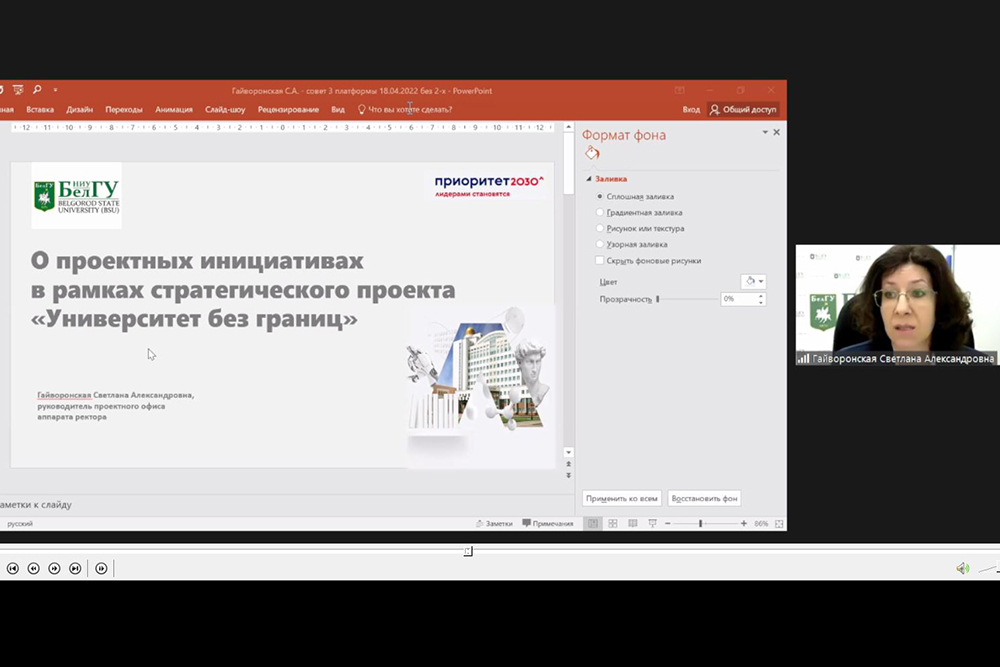Viewport: 1000px width, 667px height.
Task: Collapse the Заливка section
Action: click(x=589, y=179)
